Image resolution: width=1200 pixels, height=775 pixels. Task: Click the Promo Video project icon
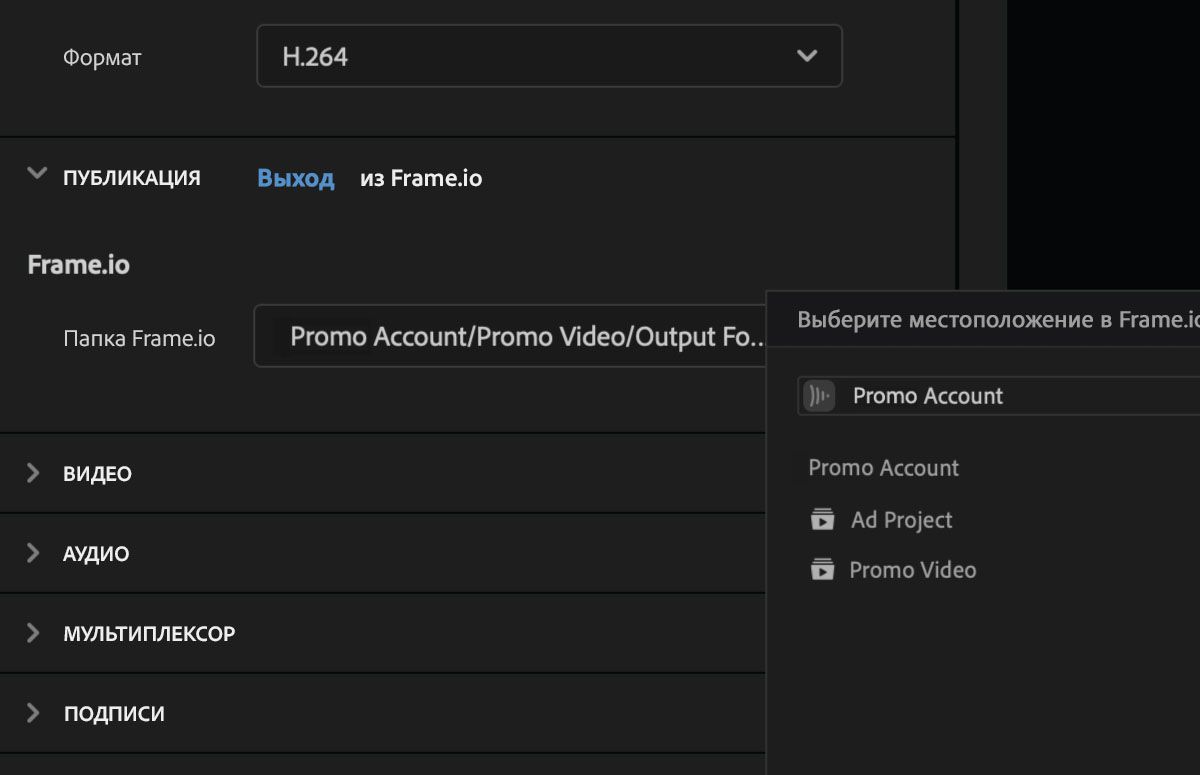click(x=822, y=570)
